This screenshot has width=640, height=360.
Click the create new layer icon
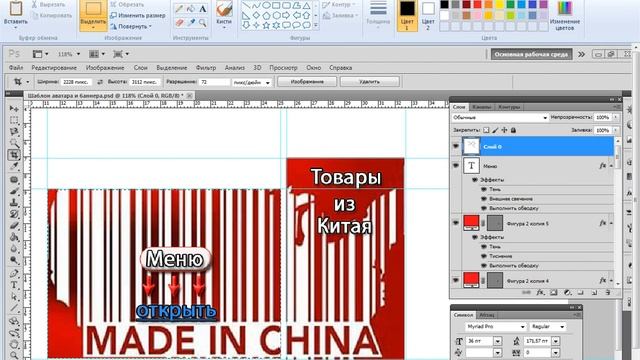coord(594,293)
